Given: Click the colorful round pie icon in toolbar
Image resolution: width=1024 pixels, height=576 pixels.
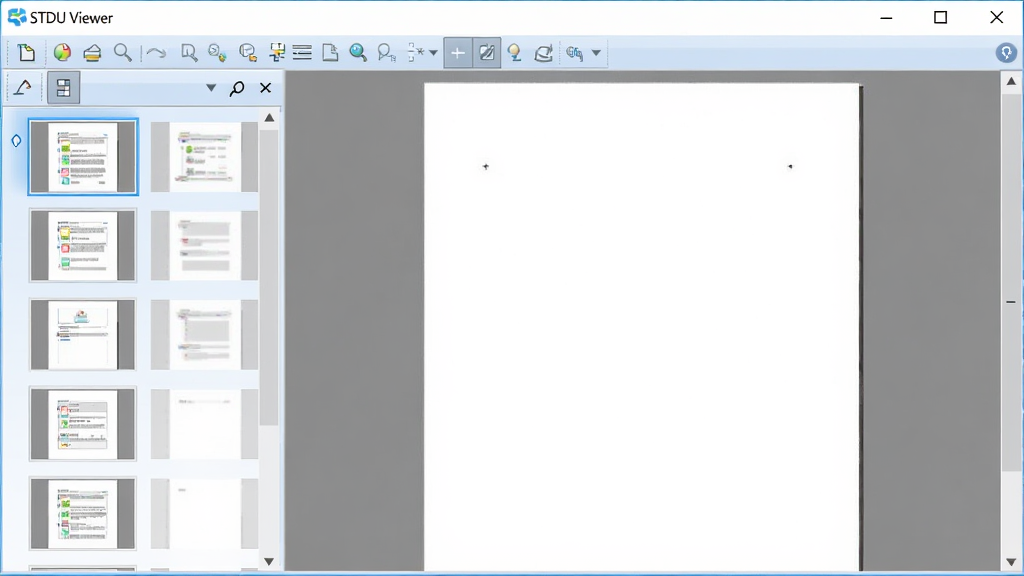Looking at the screenshot, I should click(x=62, y=52).
